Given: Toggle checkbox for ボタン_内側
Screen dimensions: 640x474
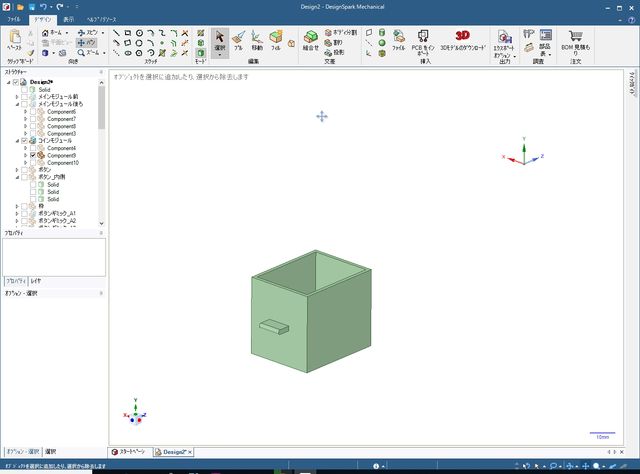Looking at the screenshot, I should (x=24, y=177).
